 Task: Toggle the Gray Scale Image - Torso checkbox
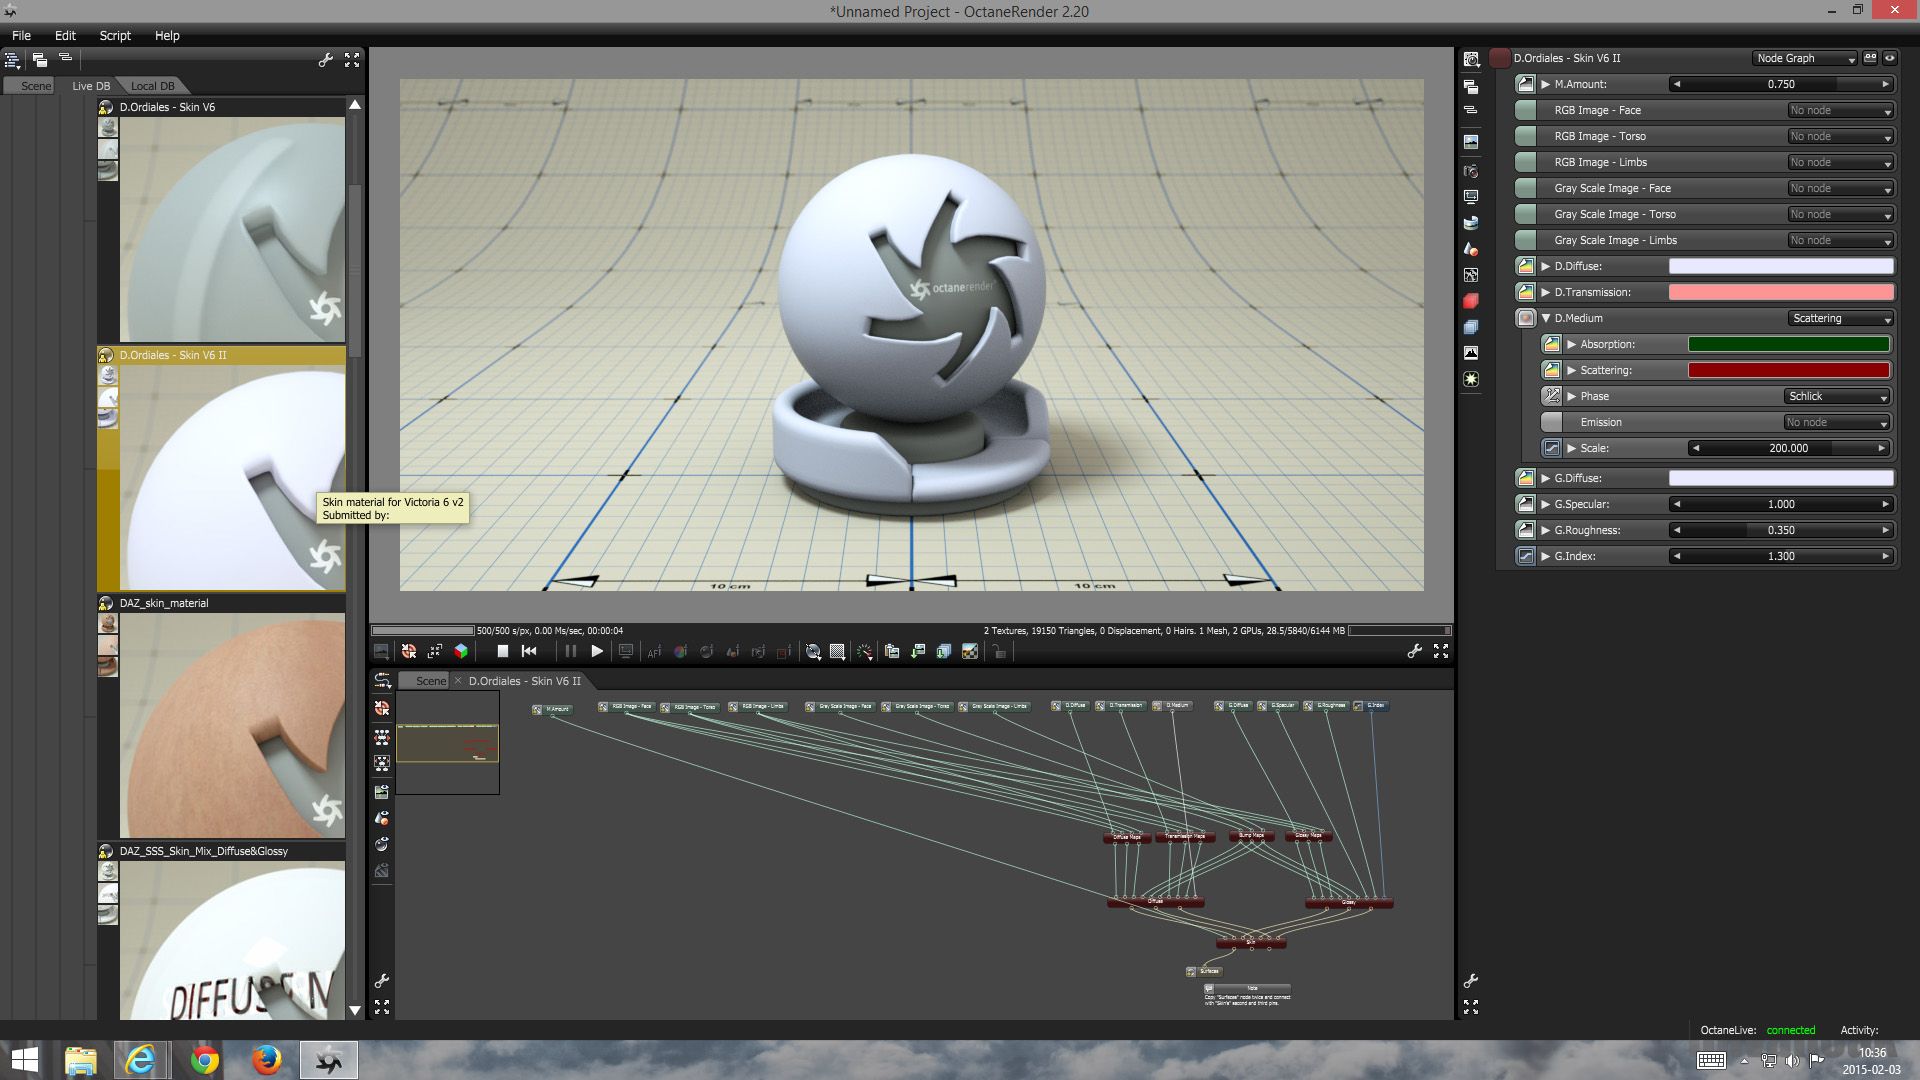pyautogui.click(x=1525, y=214)
